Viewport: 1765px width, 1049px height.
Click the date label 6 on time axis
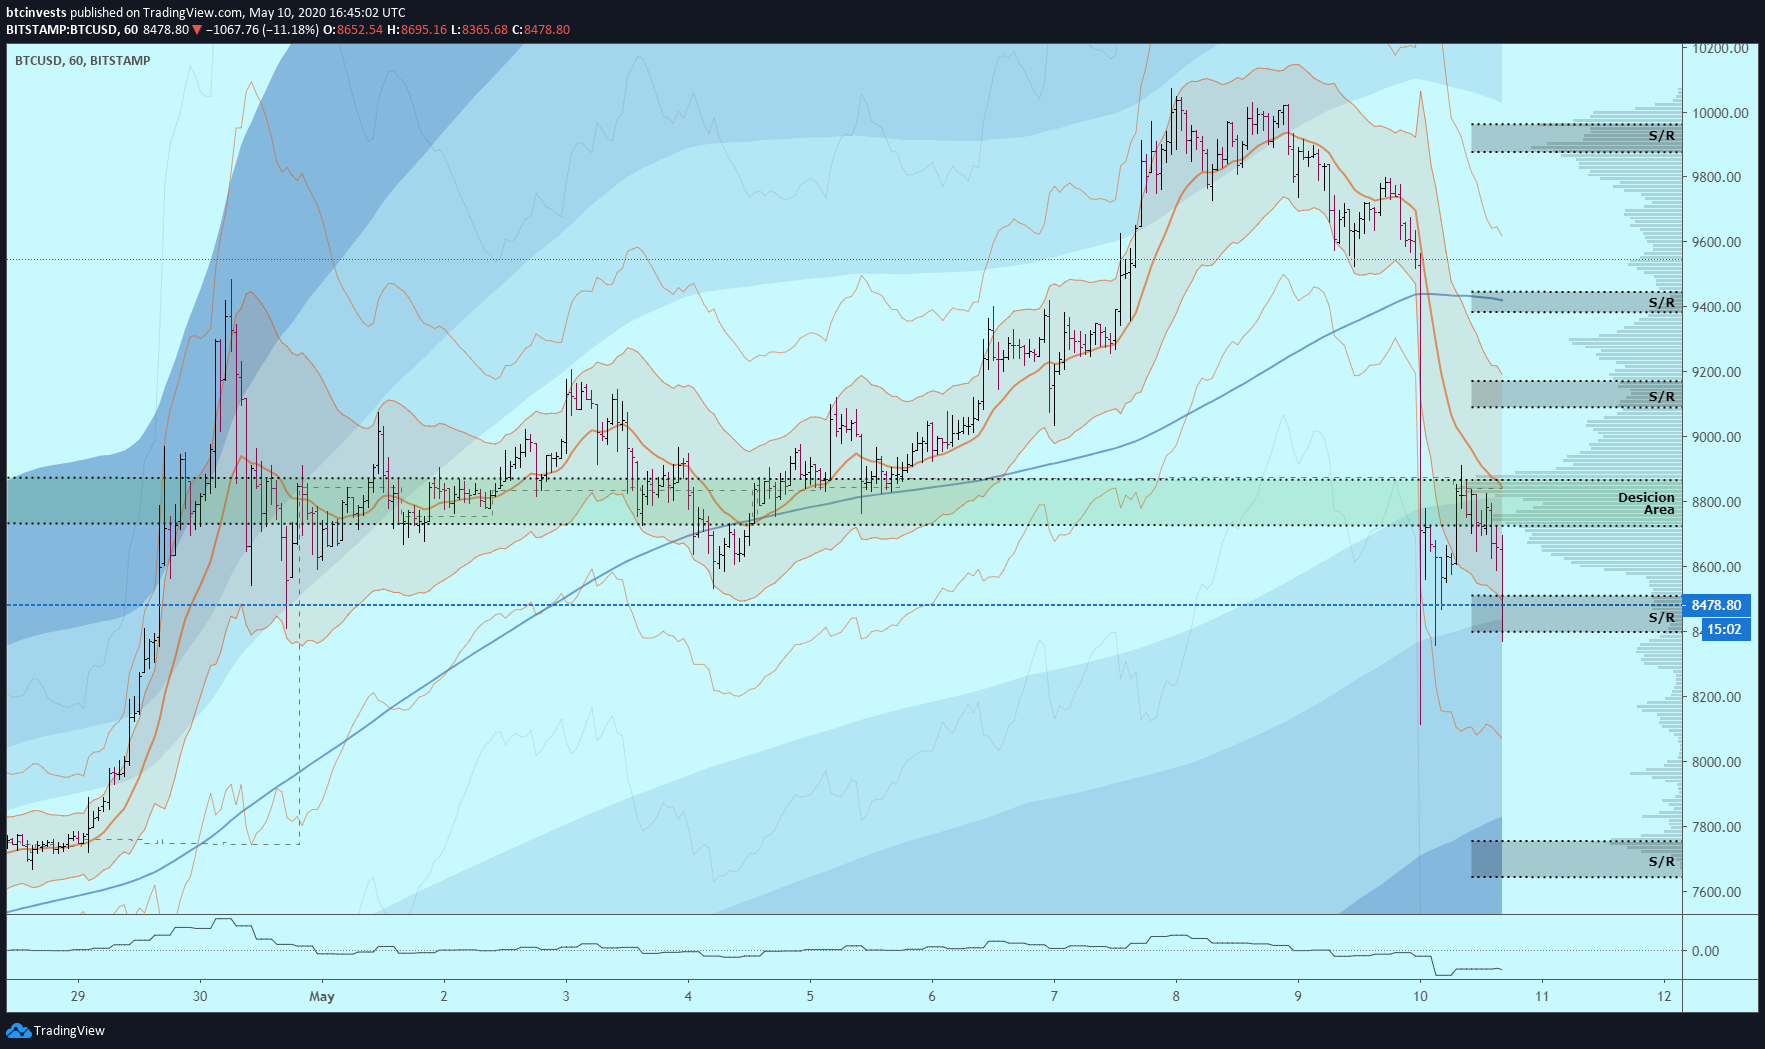tap(932, 996)
